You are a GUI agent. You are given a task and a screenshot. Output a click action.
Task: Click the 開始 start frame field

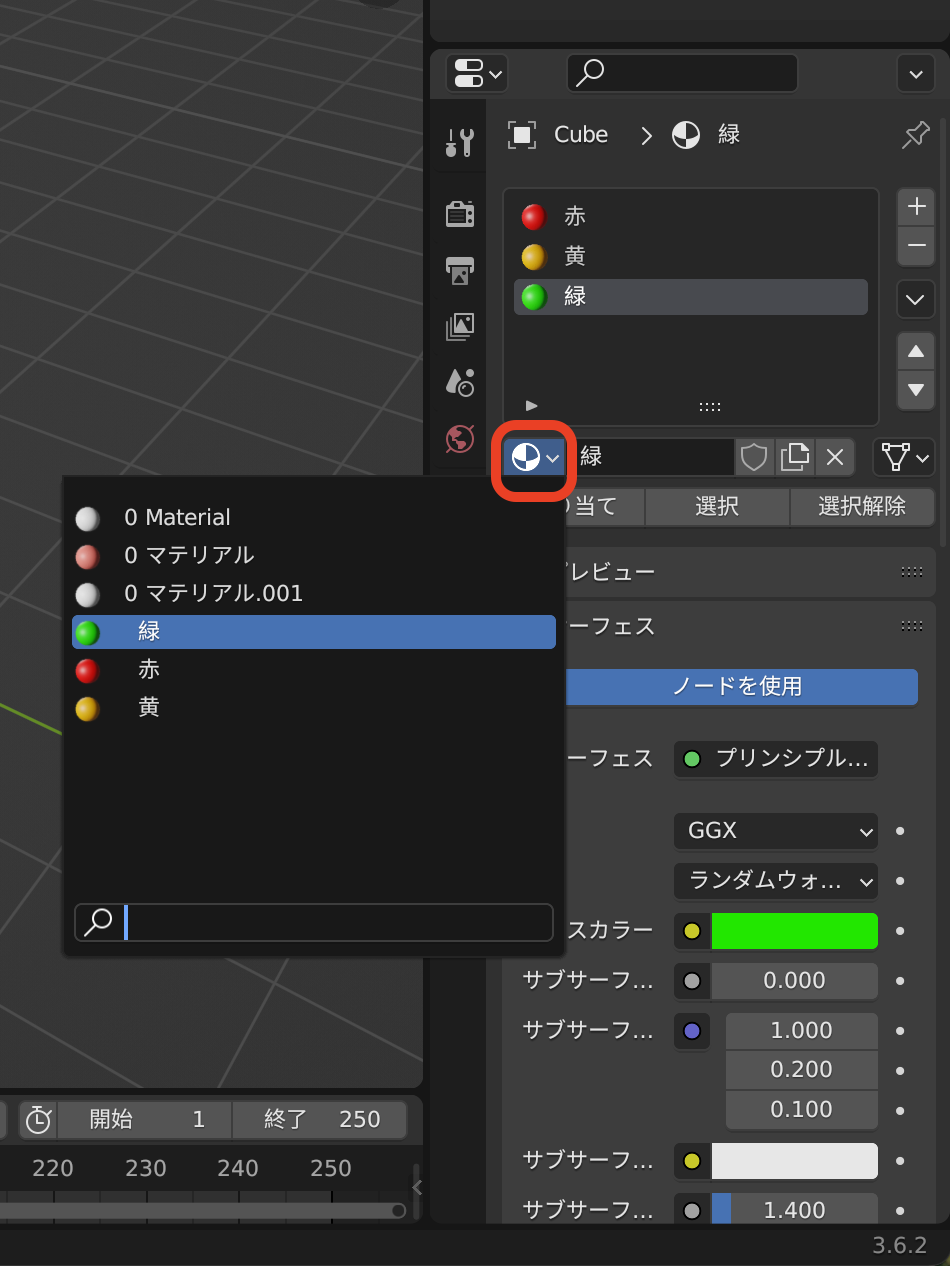coord(145,1119)
